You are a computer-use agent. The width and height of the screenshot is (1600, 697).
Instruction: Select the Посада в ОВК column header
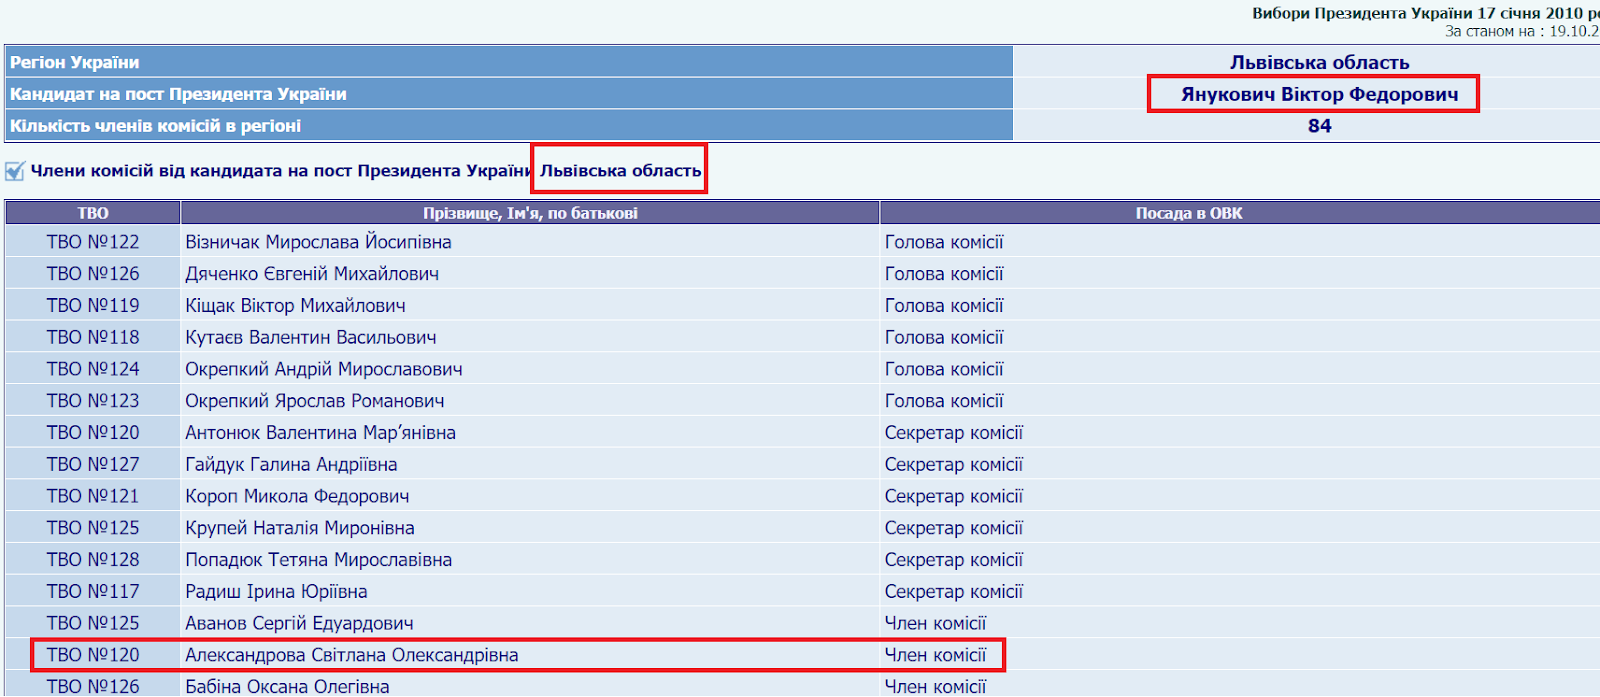[x=1188, y=213]
